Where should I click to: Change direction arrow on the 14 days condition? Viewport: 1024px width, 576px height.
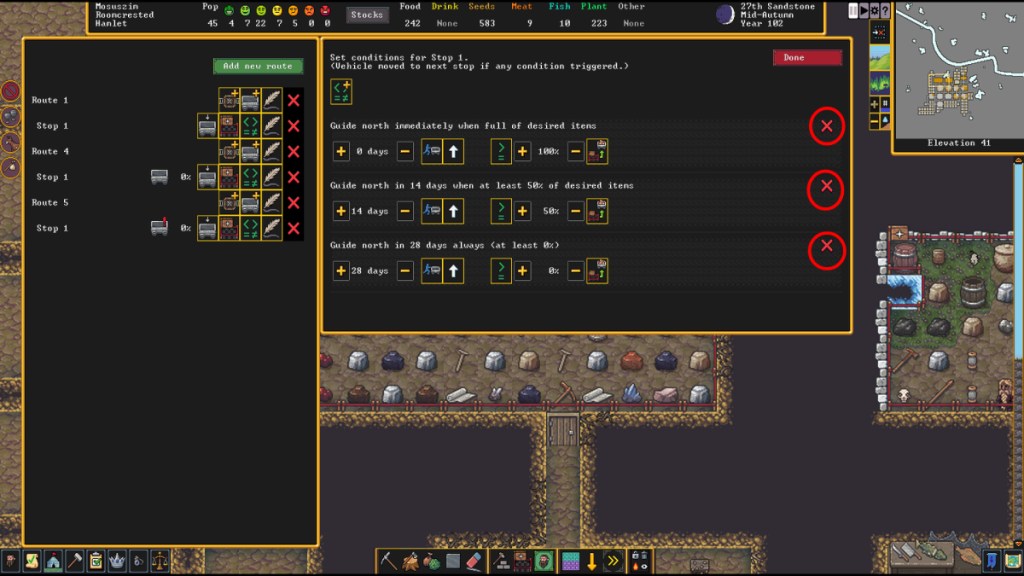click(x=453, y=212)
